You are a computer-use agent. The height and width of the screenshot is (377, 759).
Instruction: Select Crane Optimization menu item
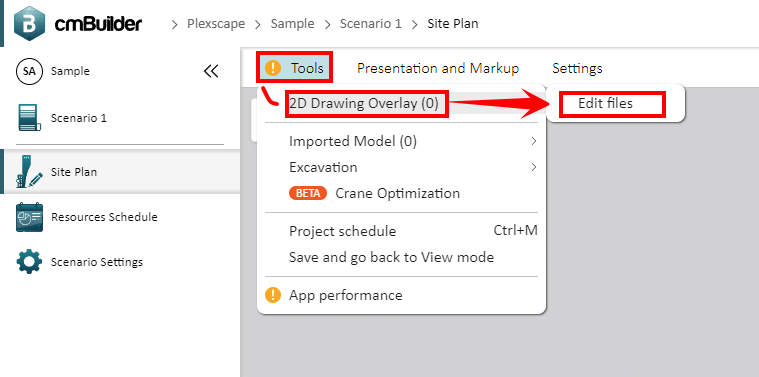coord(397,193)
